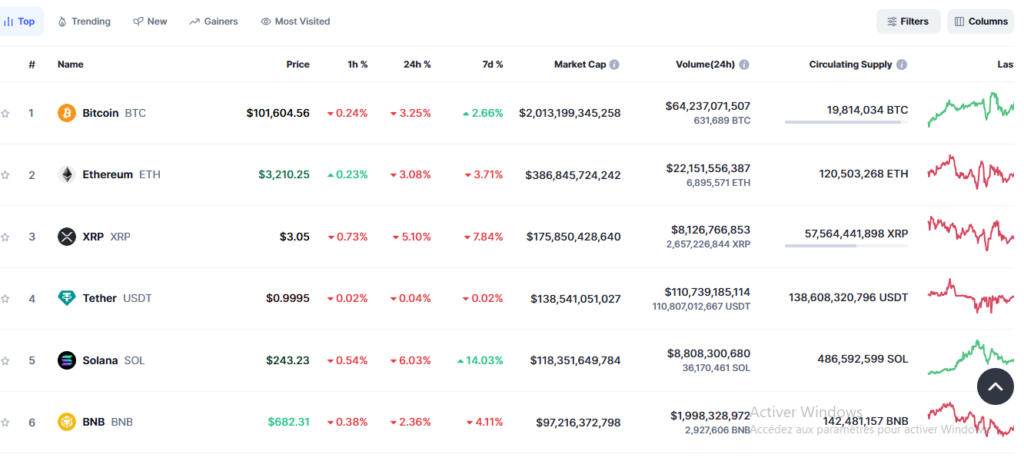Click the BNB logo icon
1024x461 pixels.
coord(67,422)
